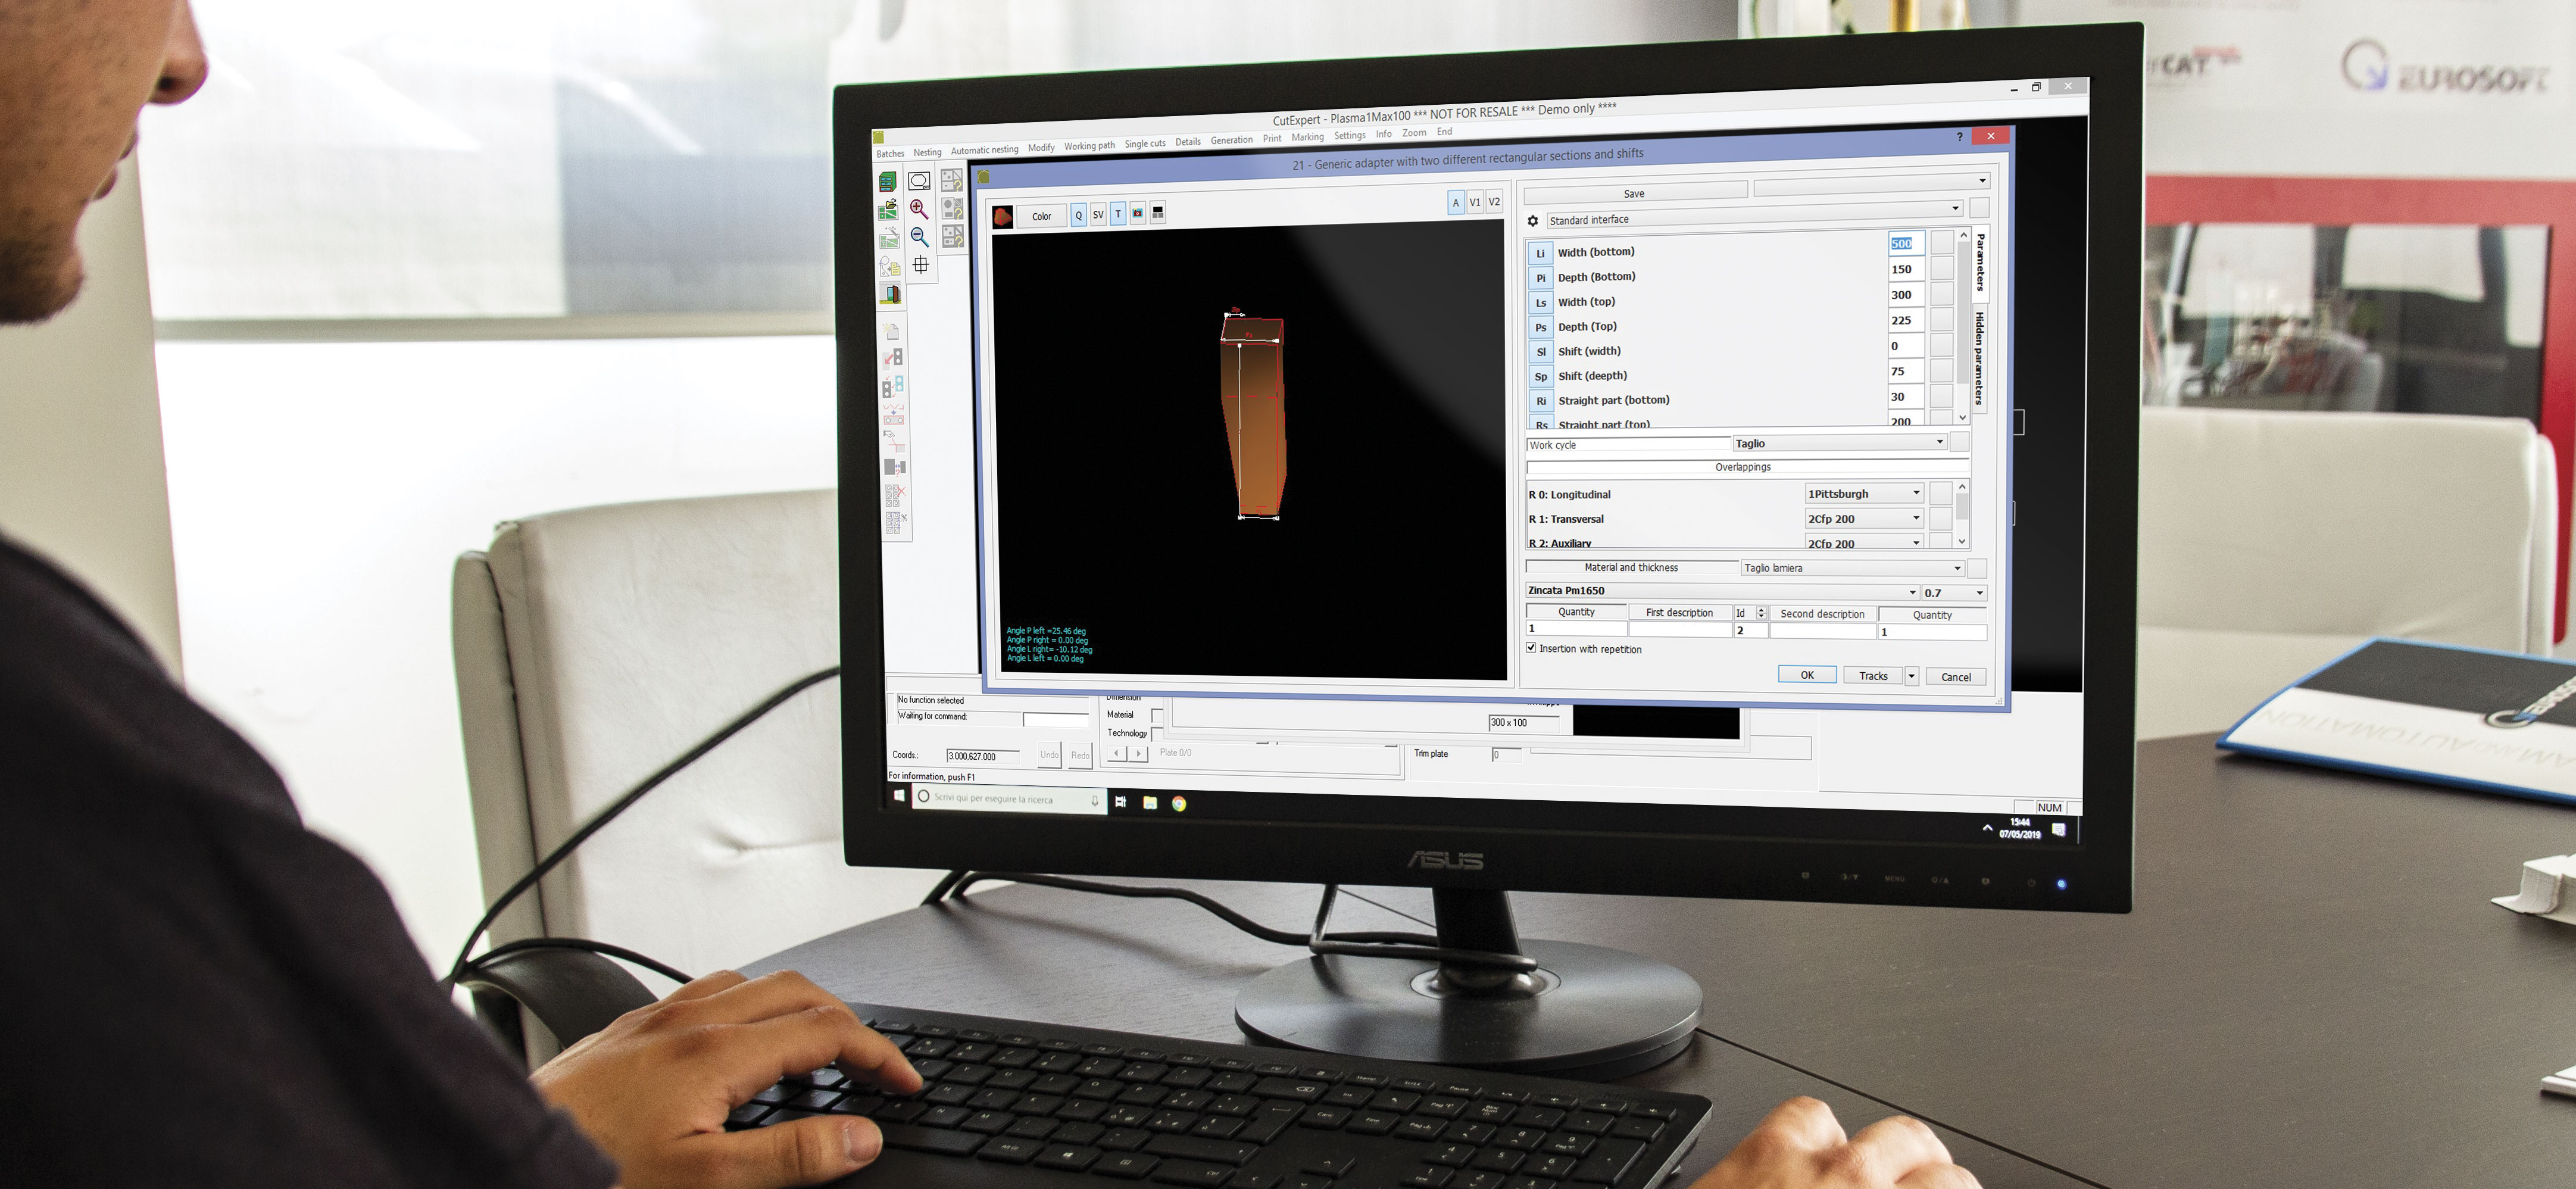The height and width of the screenshot is (1189, 2576).
Task: Click the top question-mark nesting icon
Action: click(951, 180)
